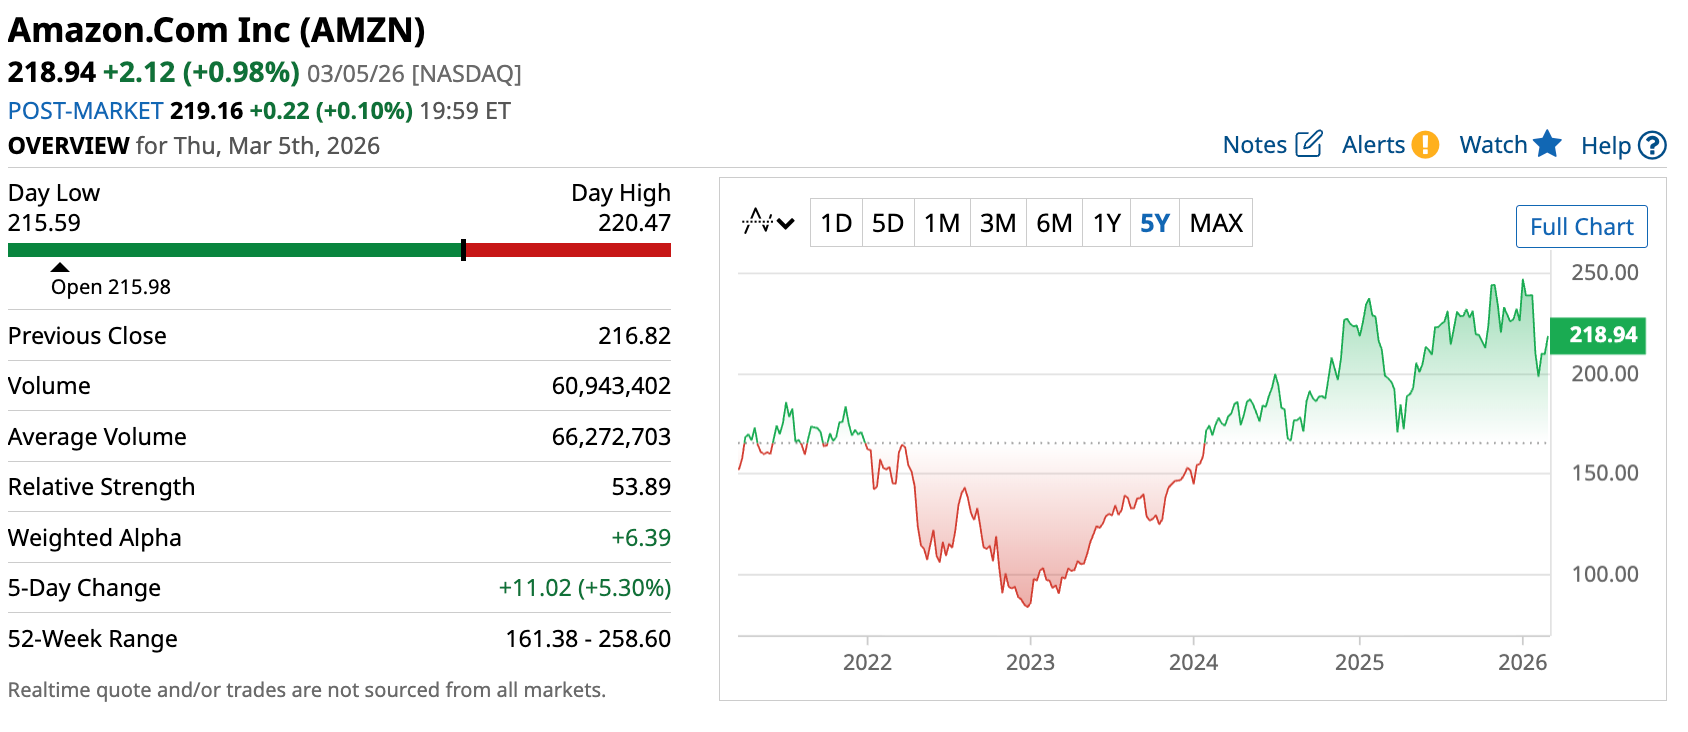Click the Alerts link text
The height and width of the screenshot is (732, 1688).
[x=1373, y=145]
